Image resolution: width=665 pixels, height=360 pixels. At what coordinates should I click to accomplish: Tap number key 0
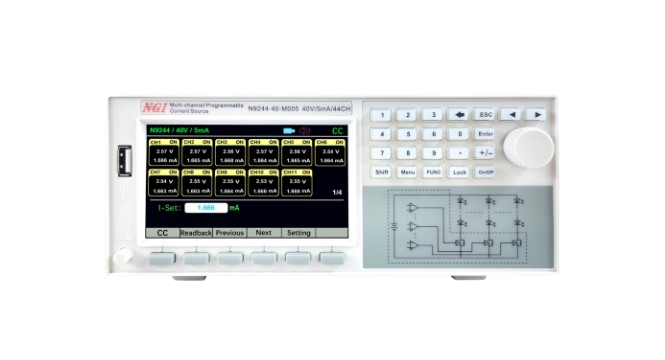(x=459, y=134)
